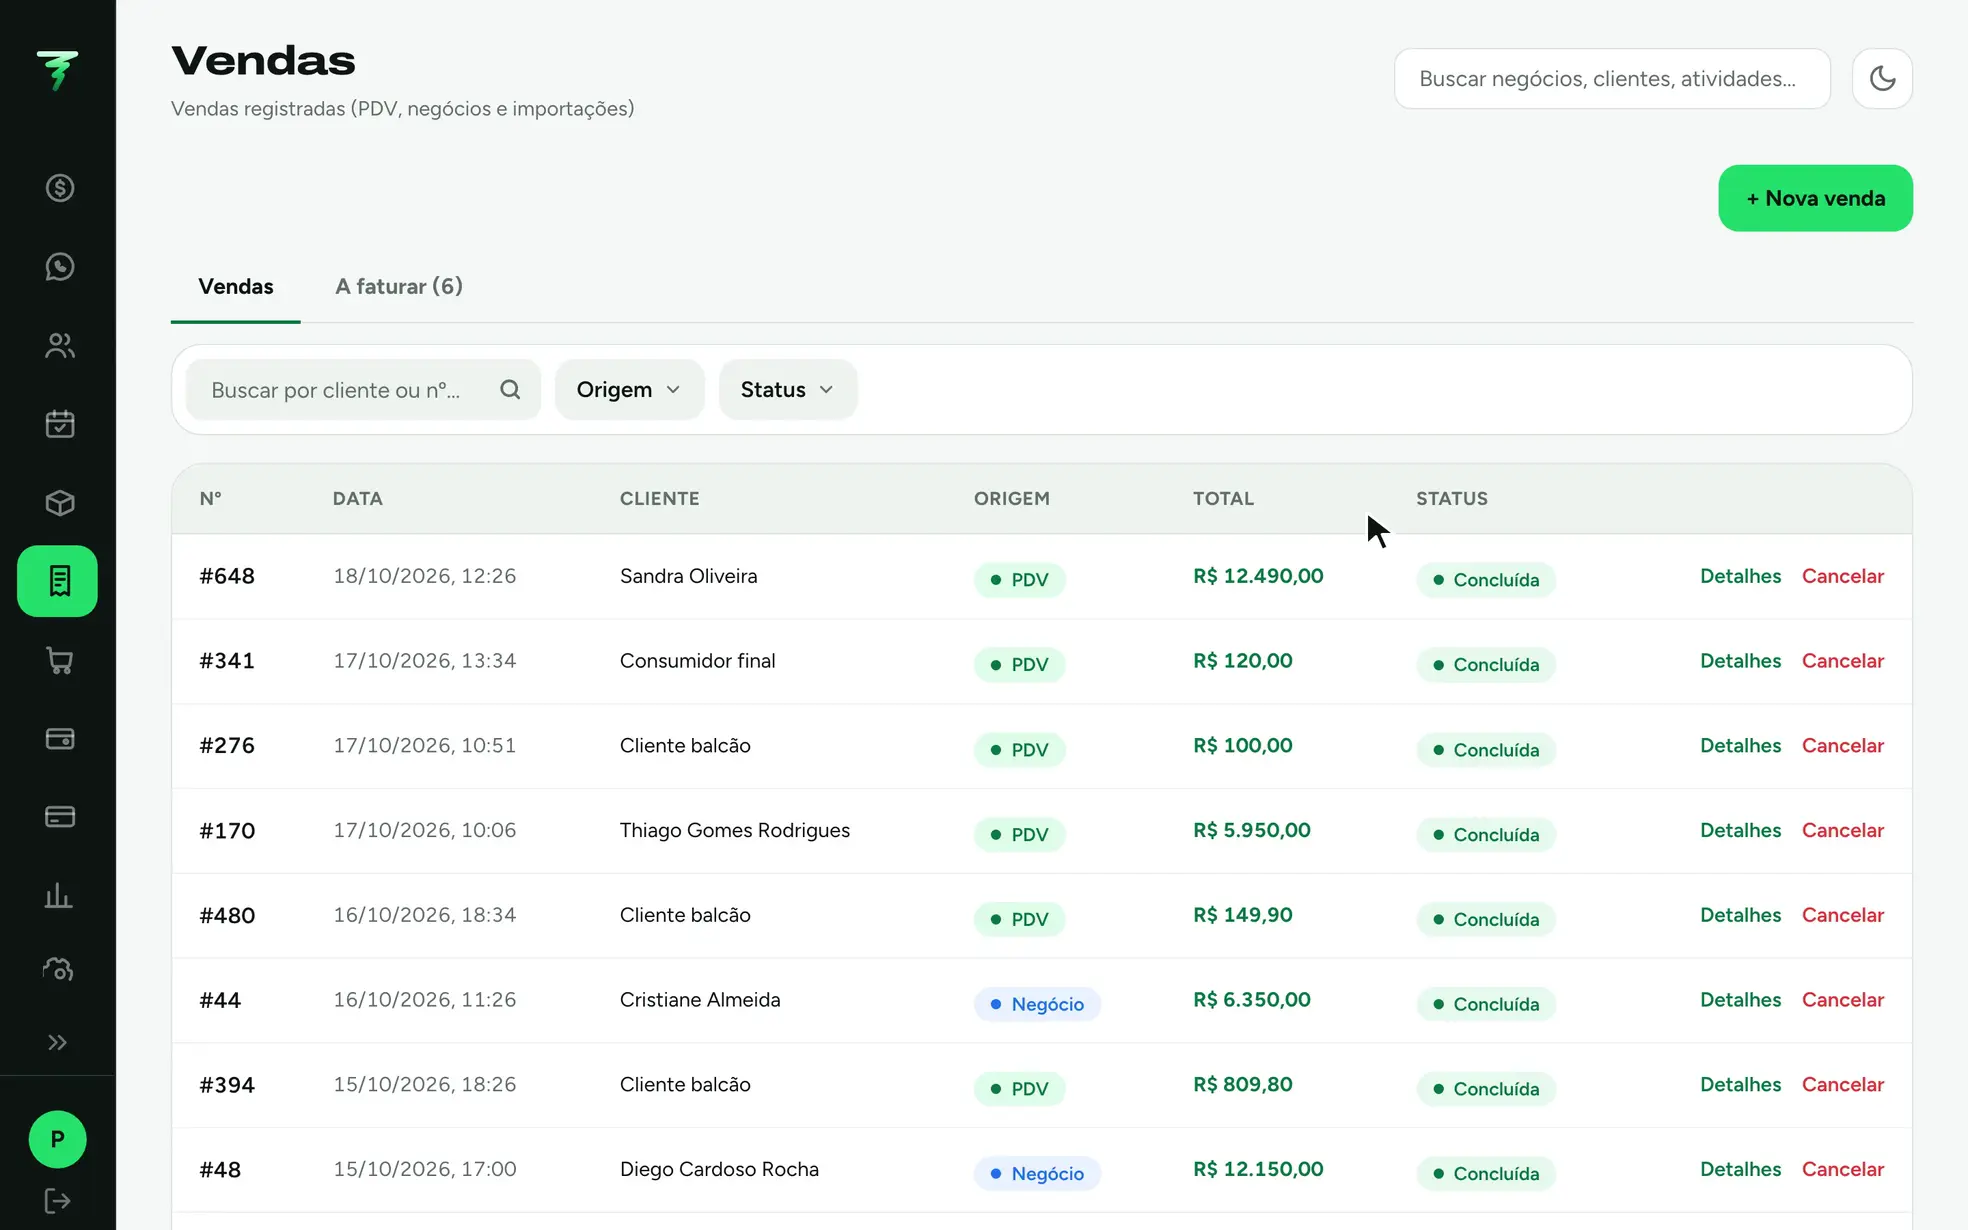Open the dollar sign finance sidebar icon
1968x1230 pixels.
pyautogui.click(x=59, y=188)
